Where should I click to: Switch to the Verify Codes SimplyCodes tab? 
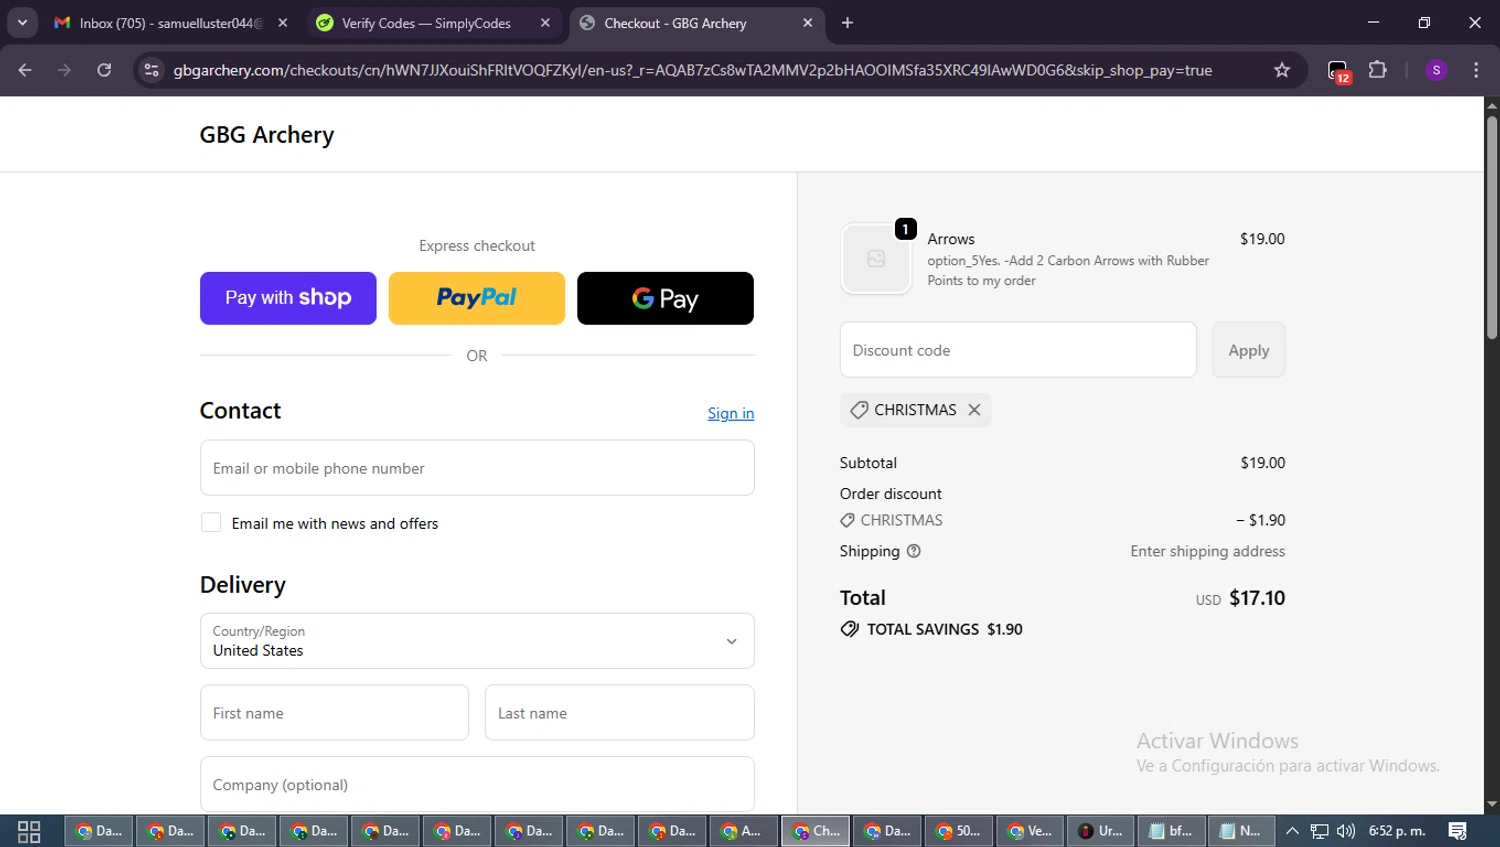coord(425,23)
